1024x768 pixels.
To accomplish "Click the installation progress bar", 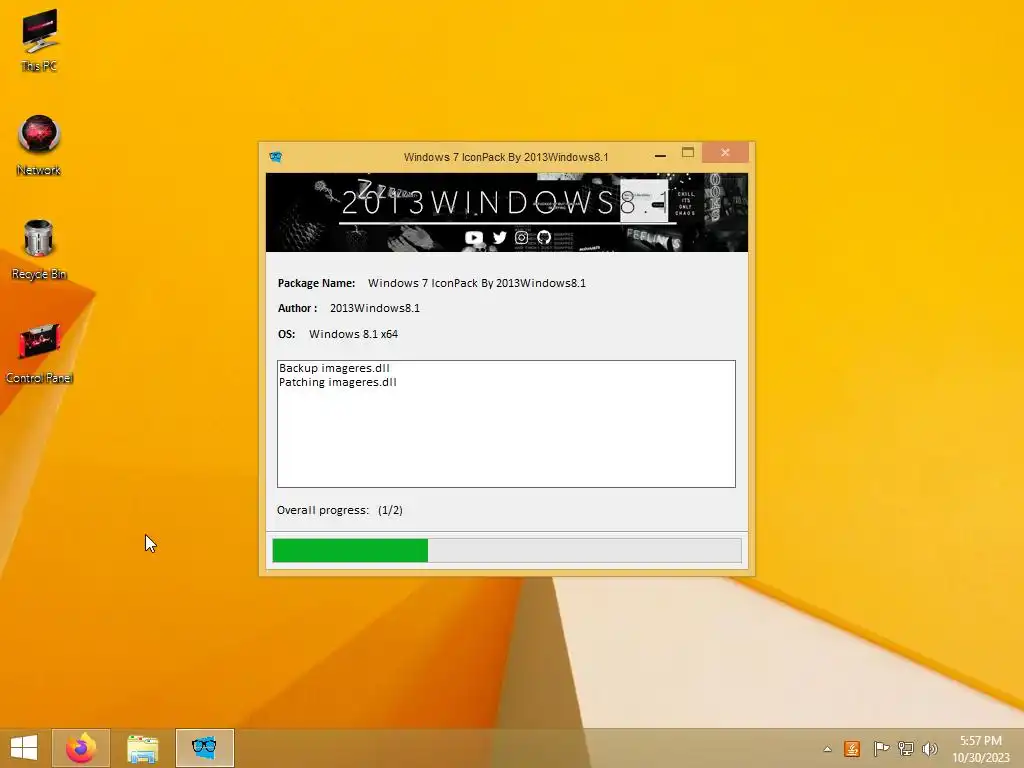I will tap(507, 550).
